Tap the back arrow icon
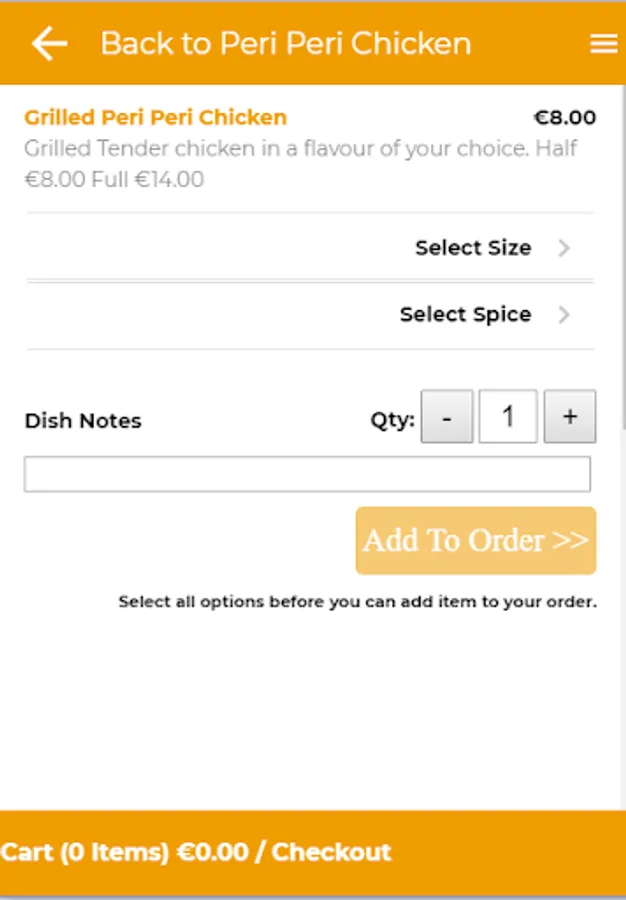 pyautogui.click(x=49, y=43)
